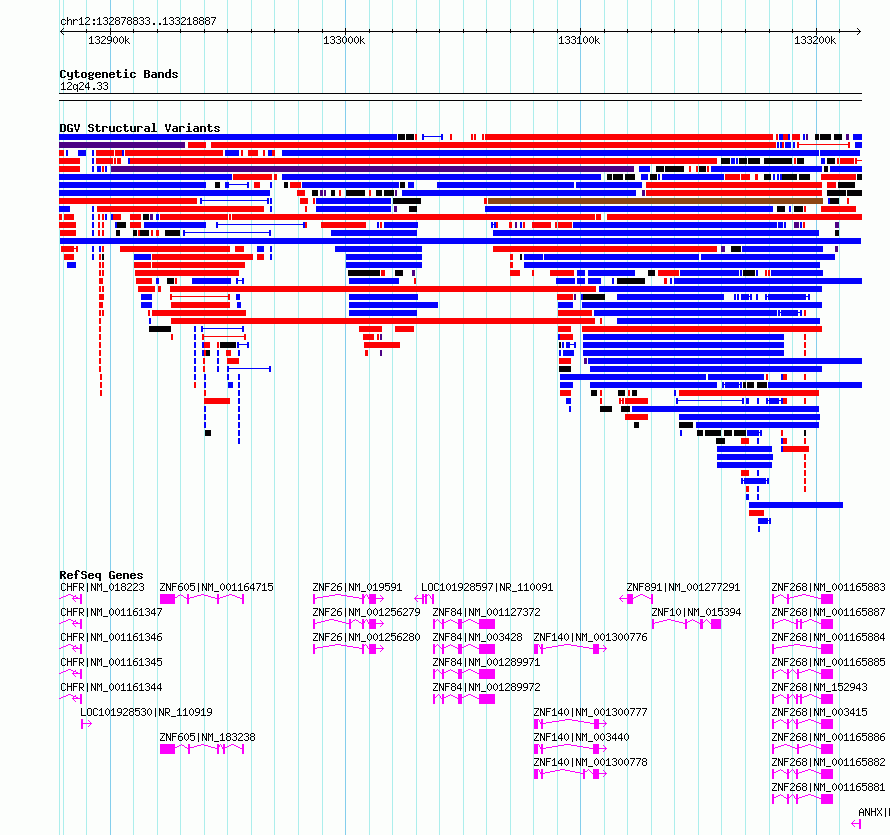The image size is (890, 835).
Task: Open LOC101928530|NR_110919 gene label
Action: point(146,712)
